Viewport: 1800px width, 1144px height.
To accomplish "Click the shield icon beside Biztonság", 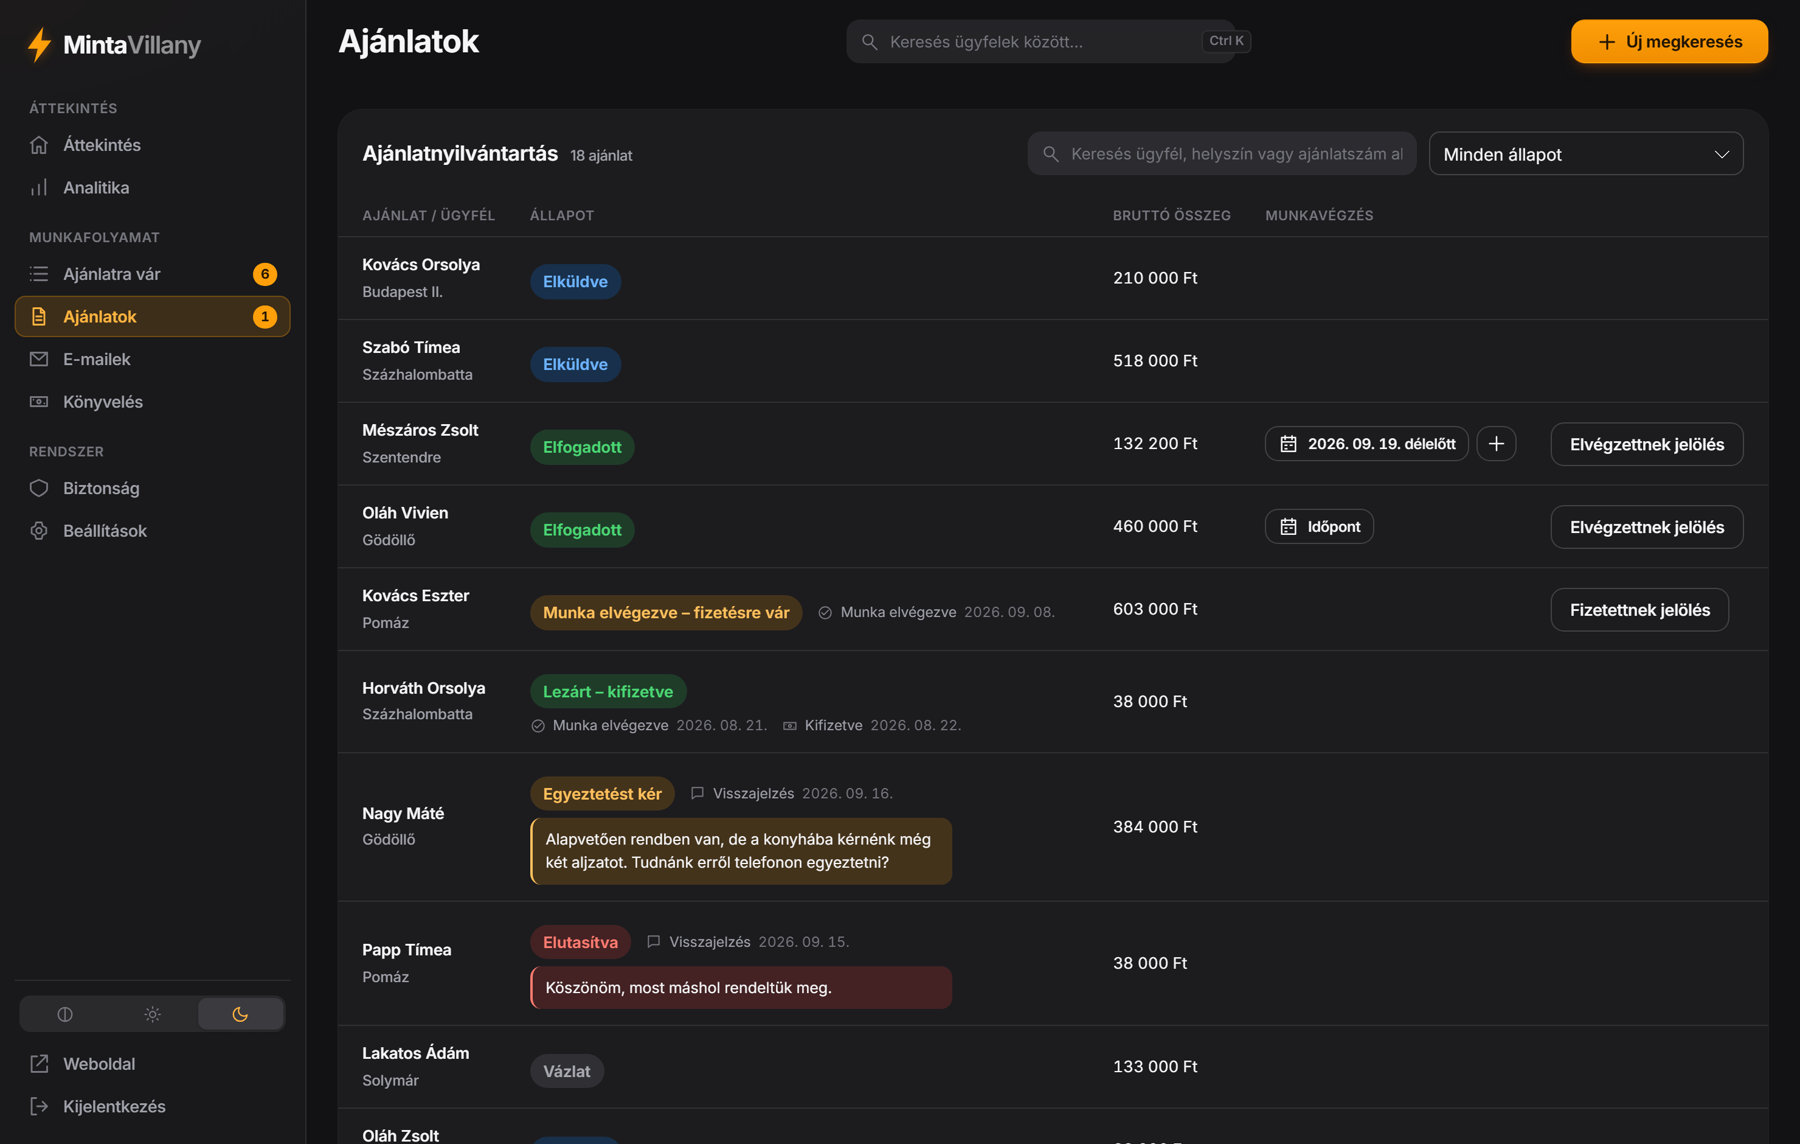I will [x=39, y=488].
